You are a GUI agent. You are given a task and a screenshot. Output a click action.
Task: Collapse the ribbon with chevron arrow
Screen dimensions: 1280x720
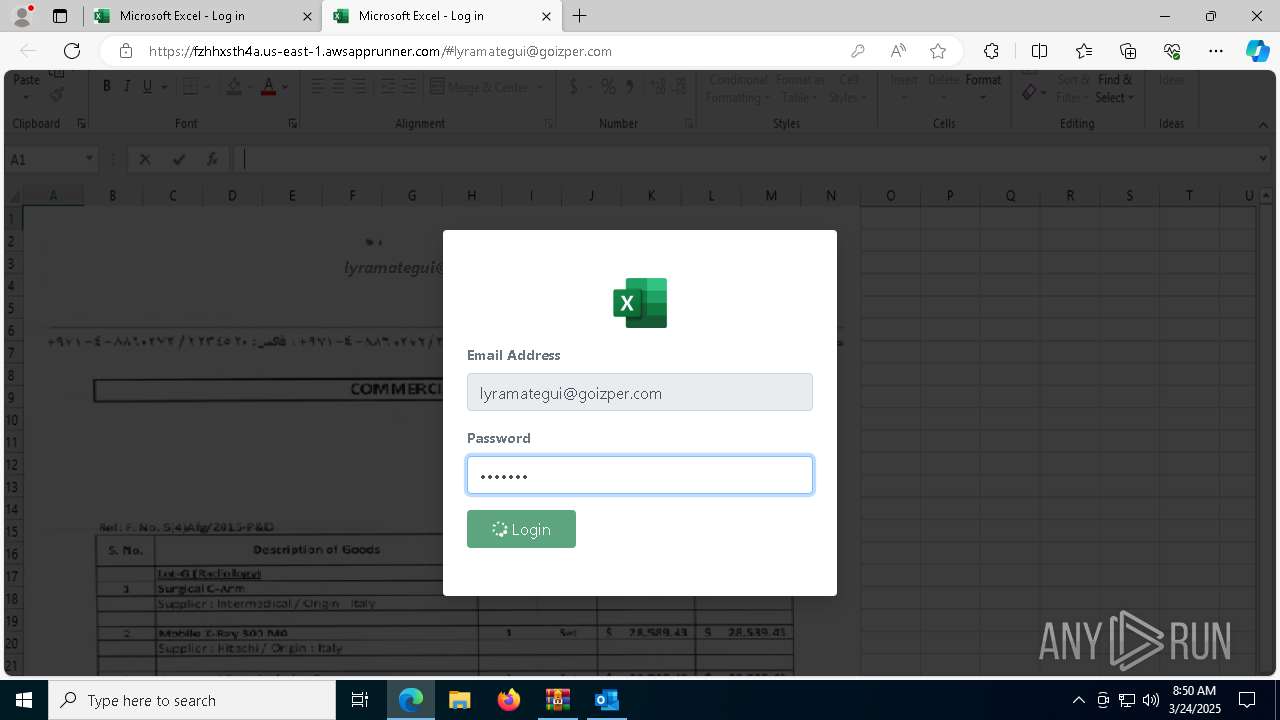tap(1263, 124)
